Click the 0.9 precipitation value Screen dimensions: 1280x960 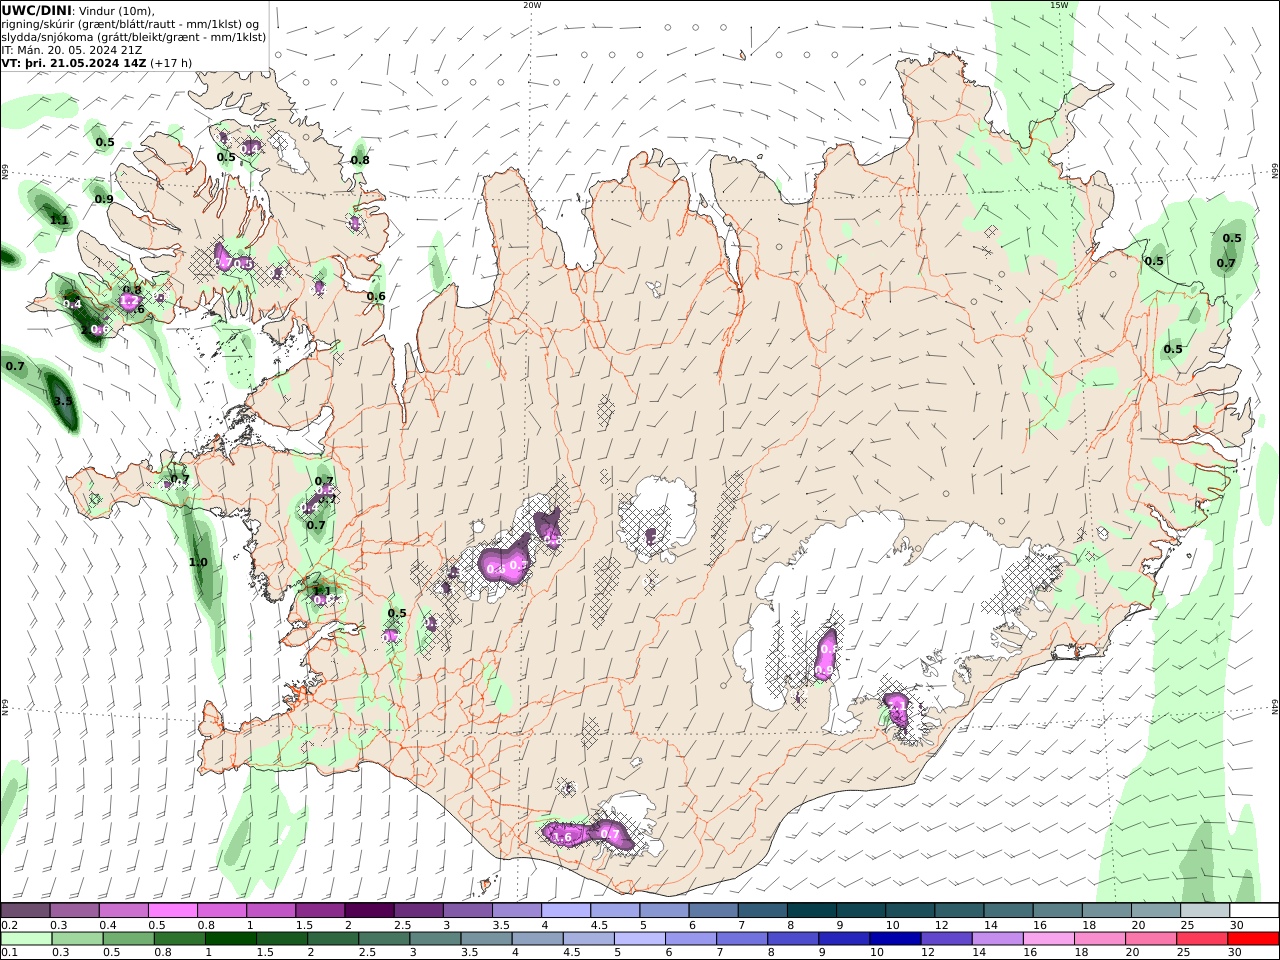pyautogui.click(x=104, y=199)
